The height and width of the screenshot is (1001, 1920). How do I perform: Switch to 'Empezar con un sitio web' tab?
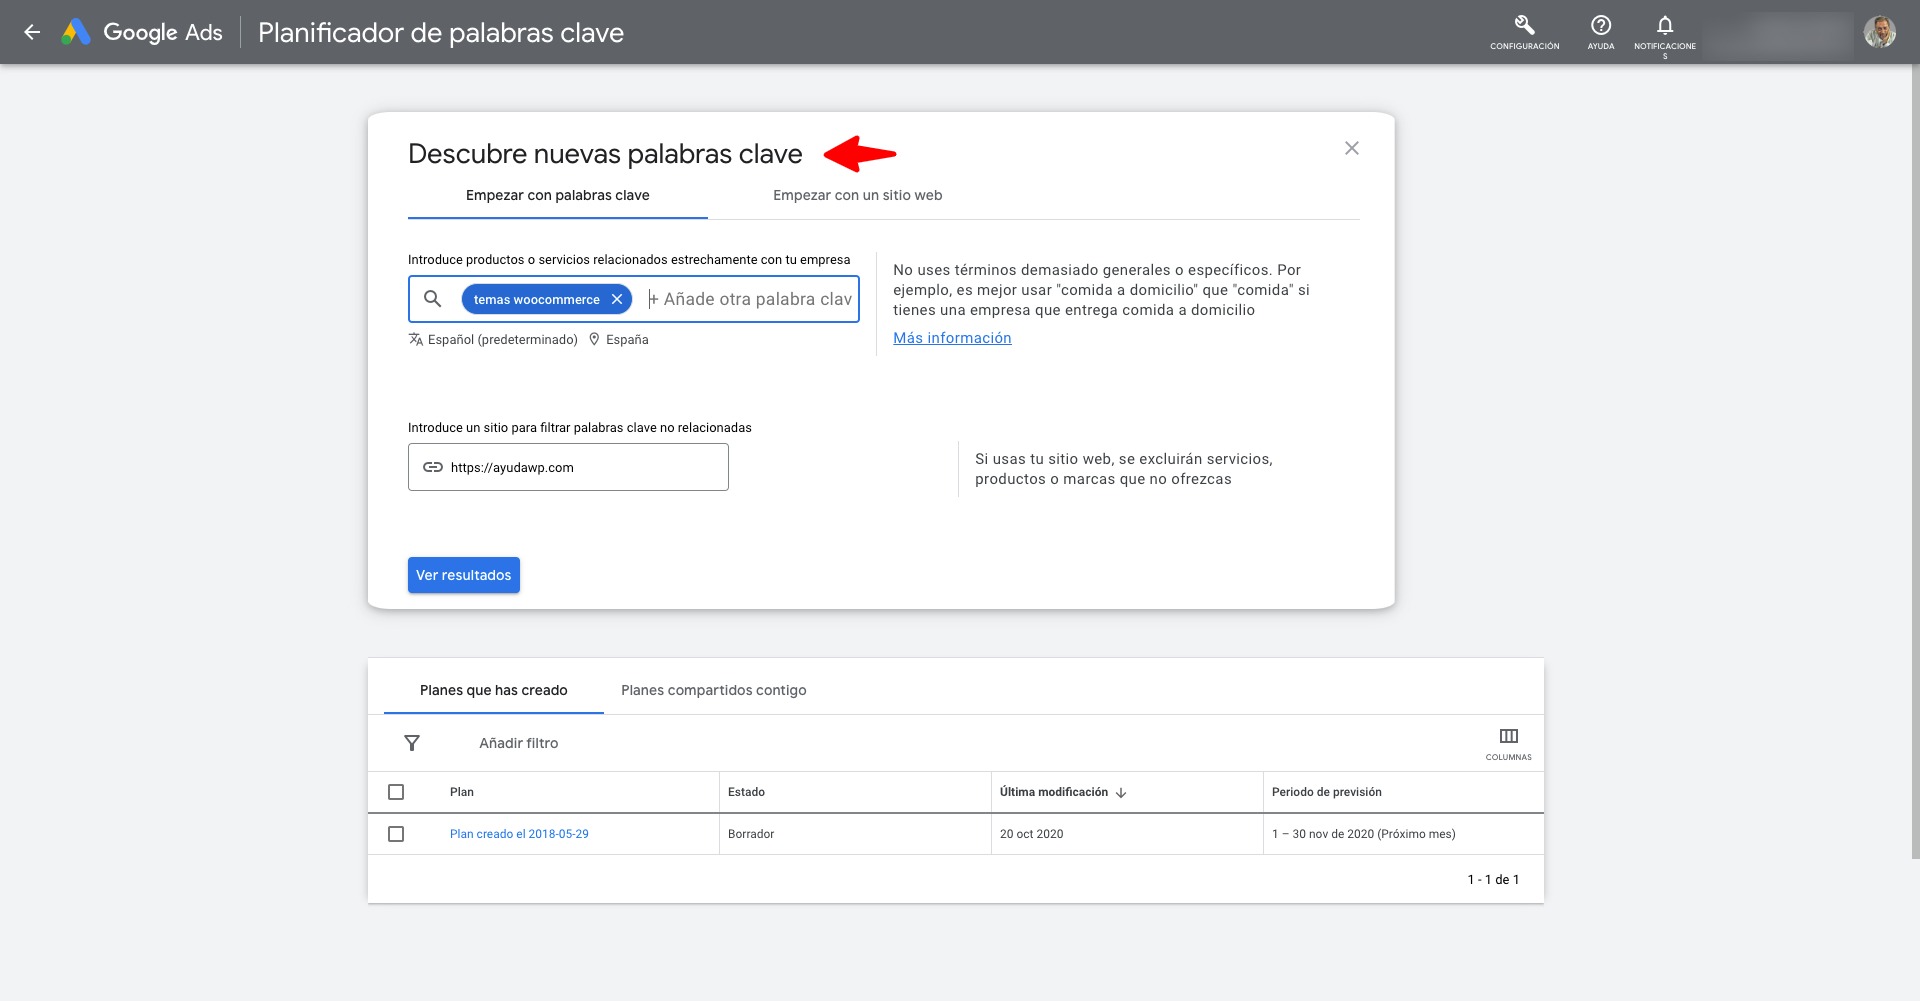coord(857,195)
